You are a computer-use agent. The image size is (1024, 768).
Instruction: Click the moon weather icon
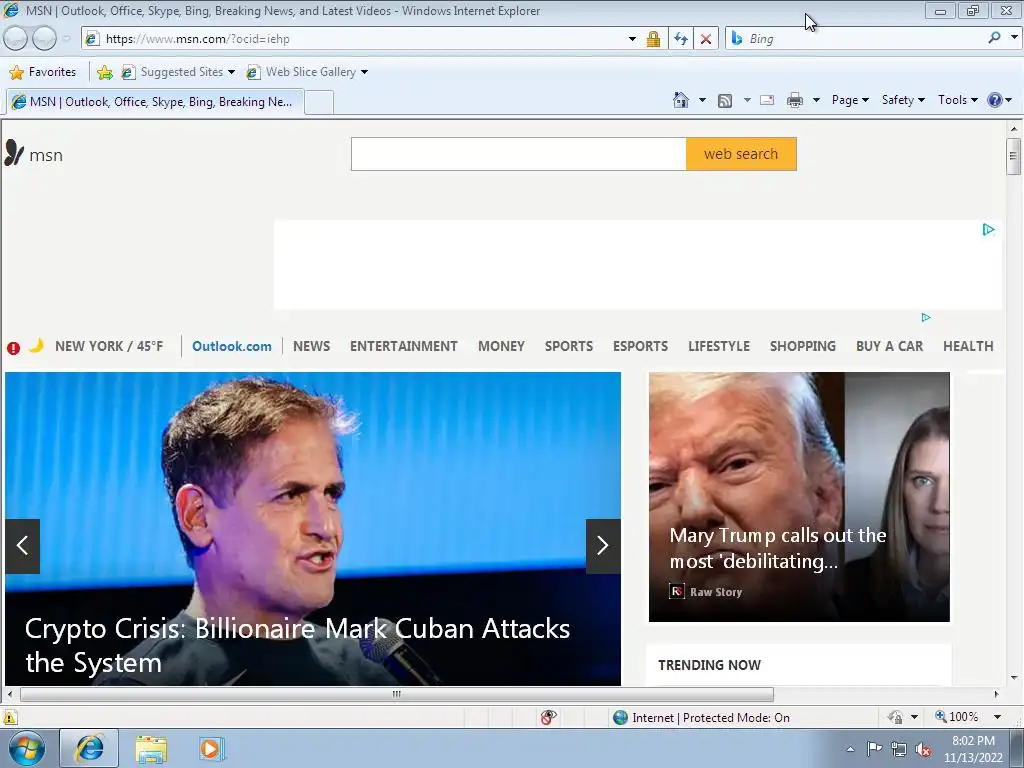tap(37, 345)
